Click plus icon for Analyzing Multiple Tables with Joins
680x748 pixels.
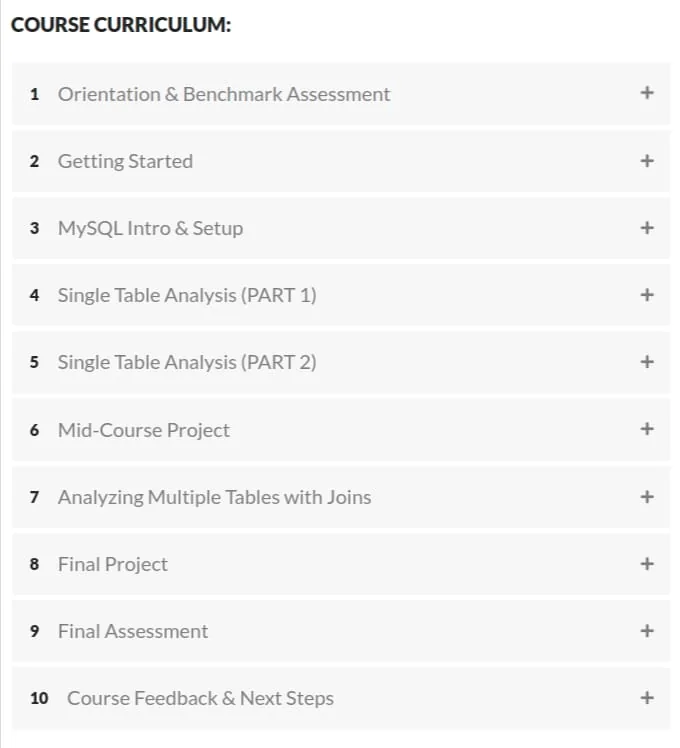pyautogui.click(x=647, y=497)
